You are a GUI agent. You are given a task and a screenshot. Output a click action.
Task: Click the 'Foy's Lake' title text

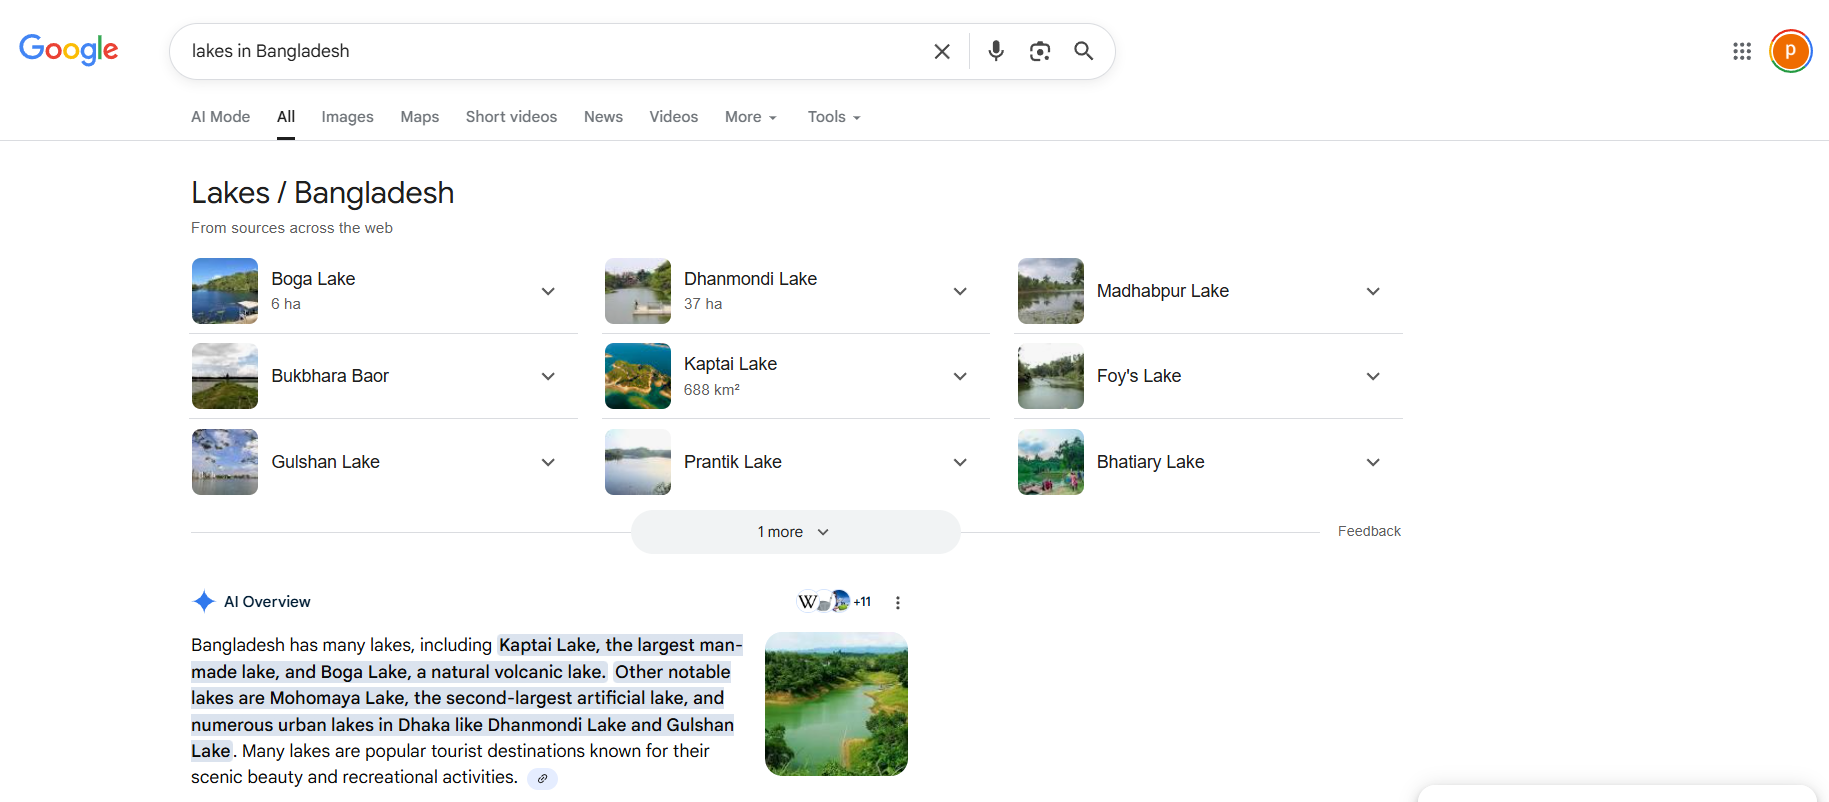[1139, 376]
